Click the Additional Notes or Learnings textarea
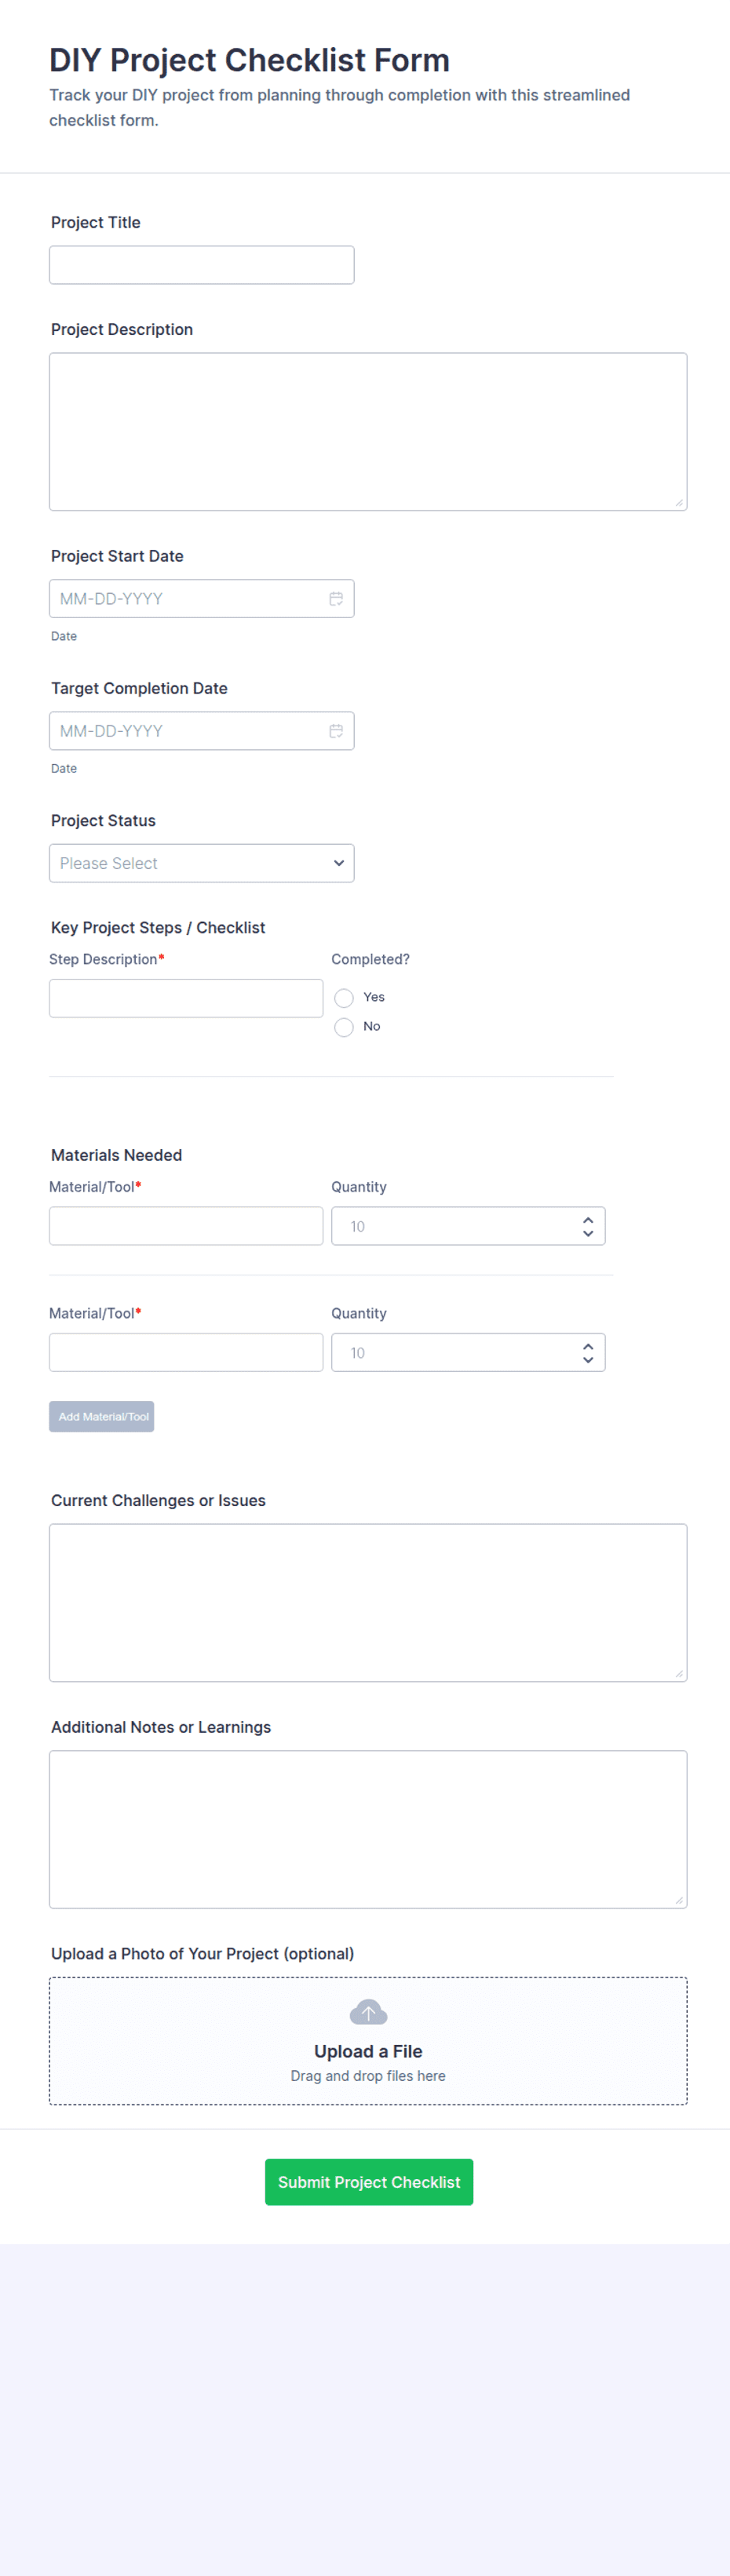 368,1829
